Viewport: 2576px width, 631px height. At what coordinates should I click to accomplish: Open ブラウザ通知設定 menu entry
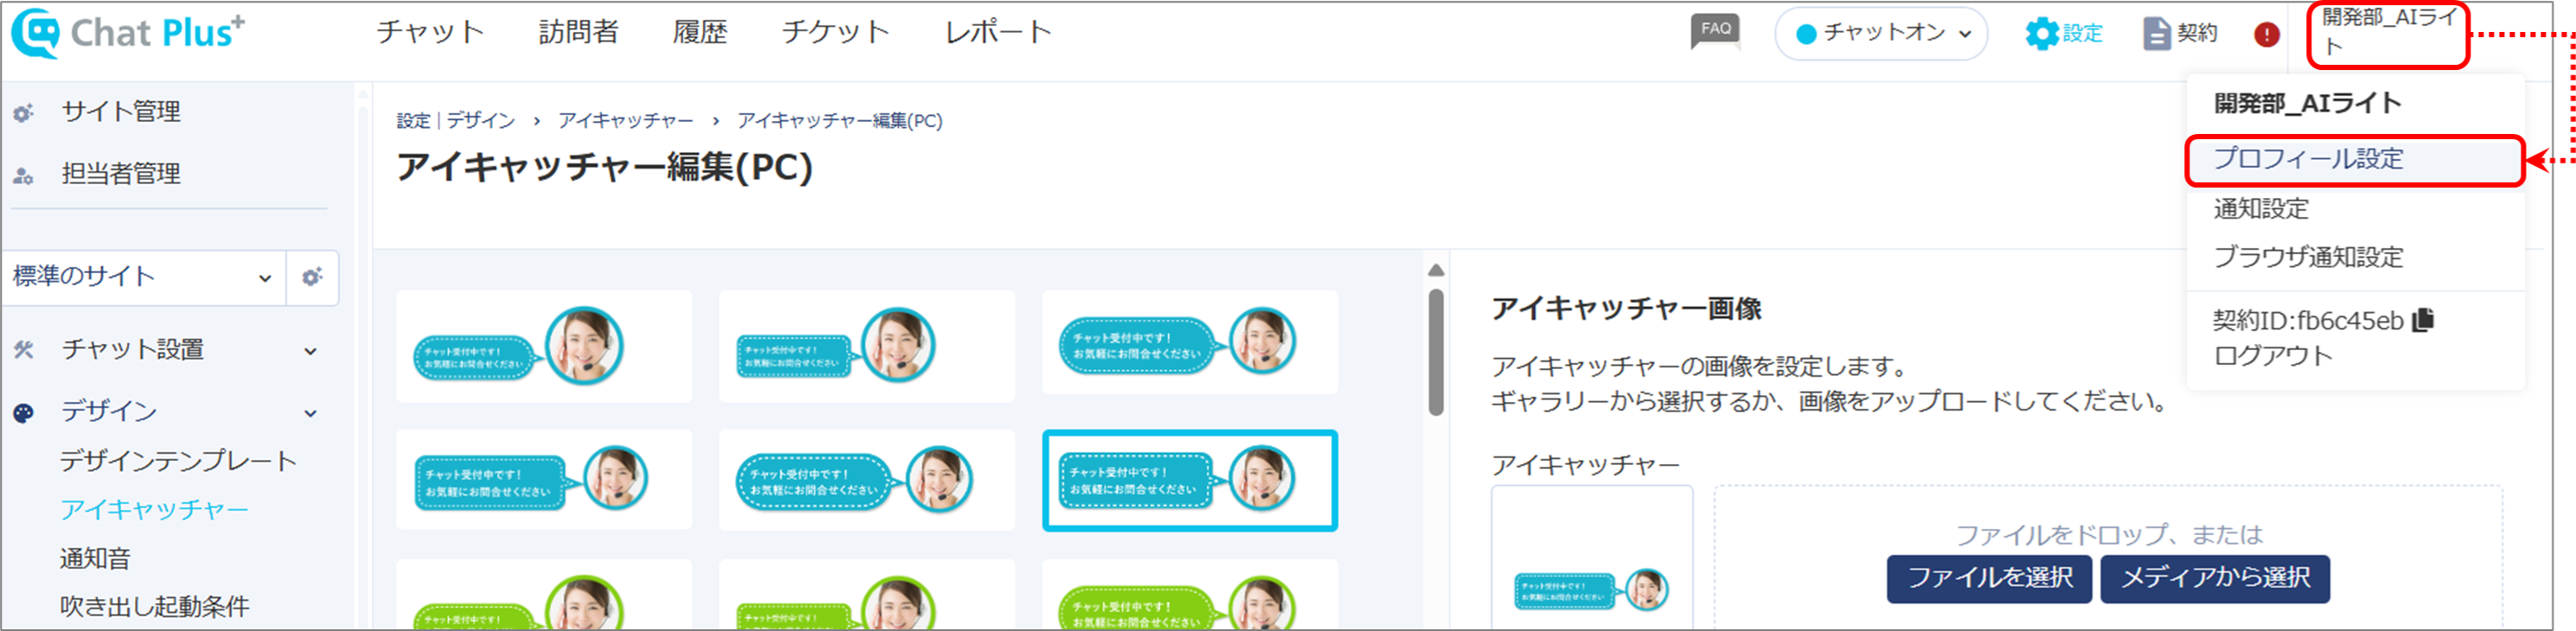coord(2308,257)
